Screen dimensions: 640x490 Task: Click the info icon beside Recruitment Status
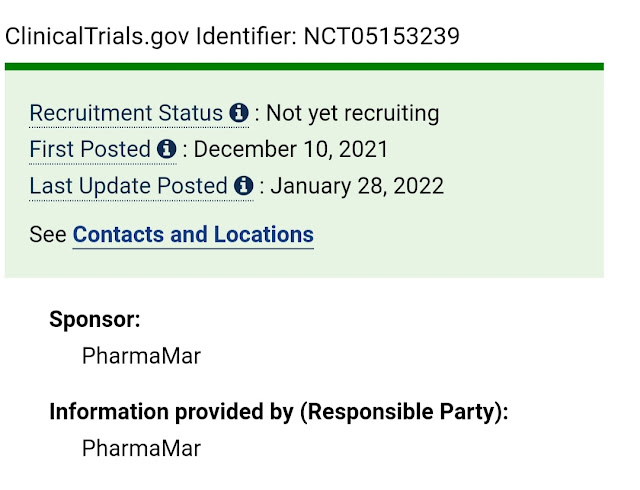click(x=238, y=113)
